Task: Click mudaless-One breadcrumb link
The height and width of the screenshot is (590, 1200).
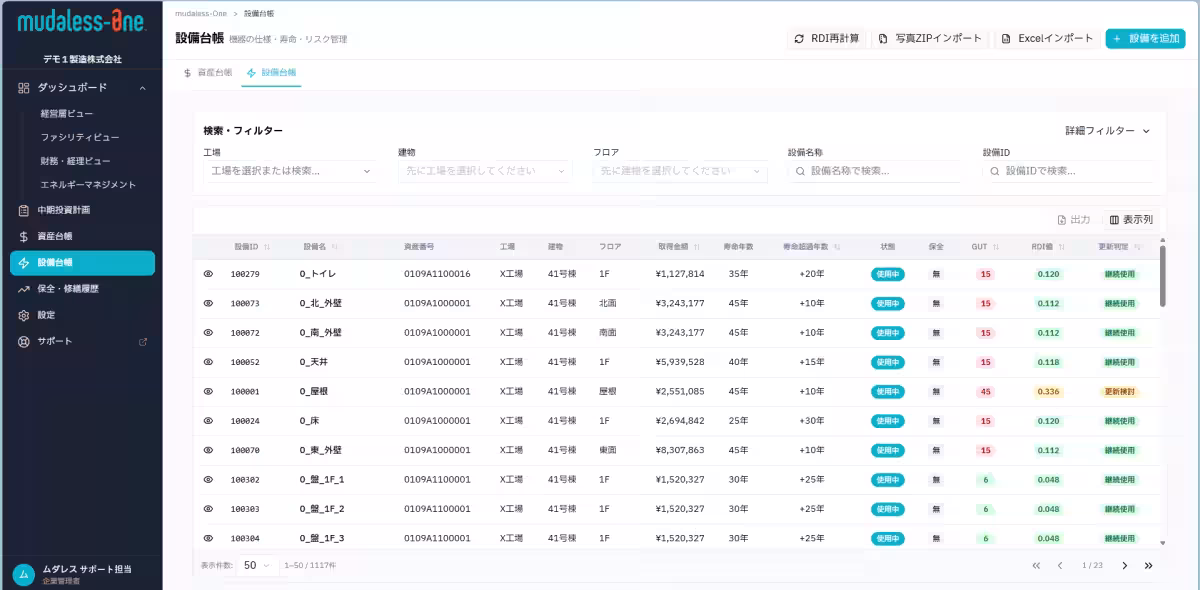Action: coord(201,13)
